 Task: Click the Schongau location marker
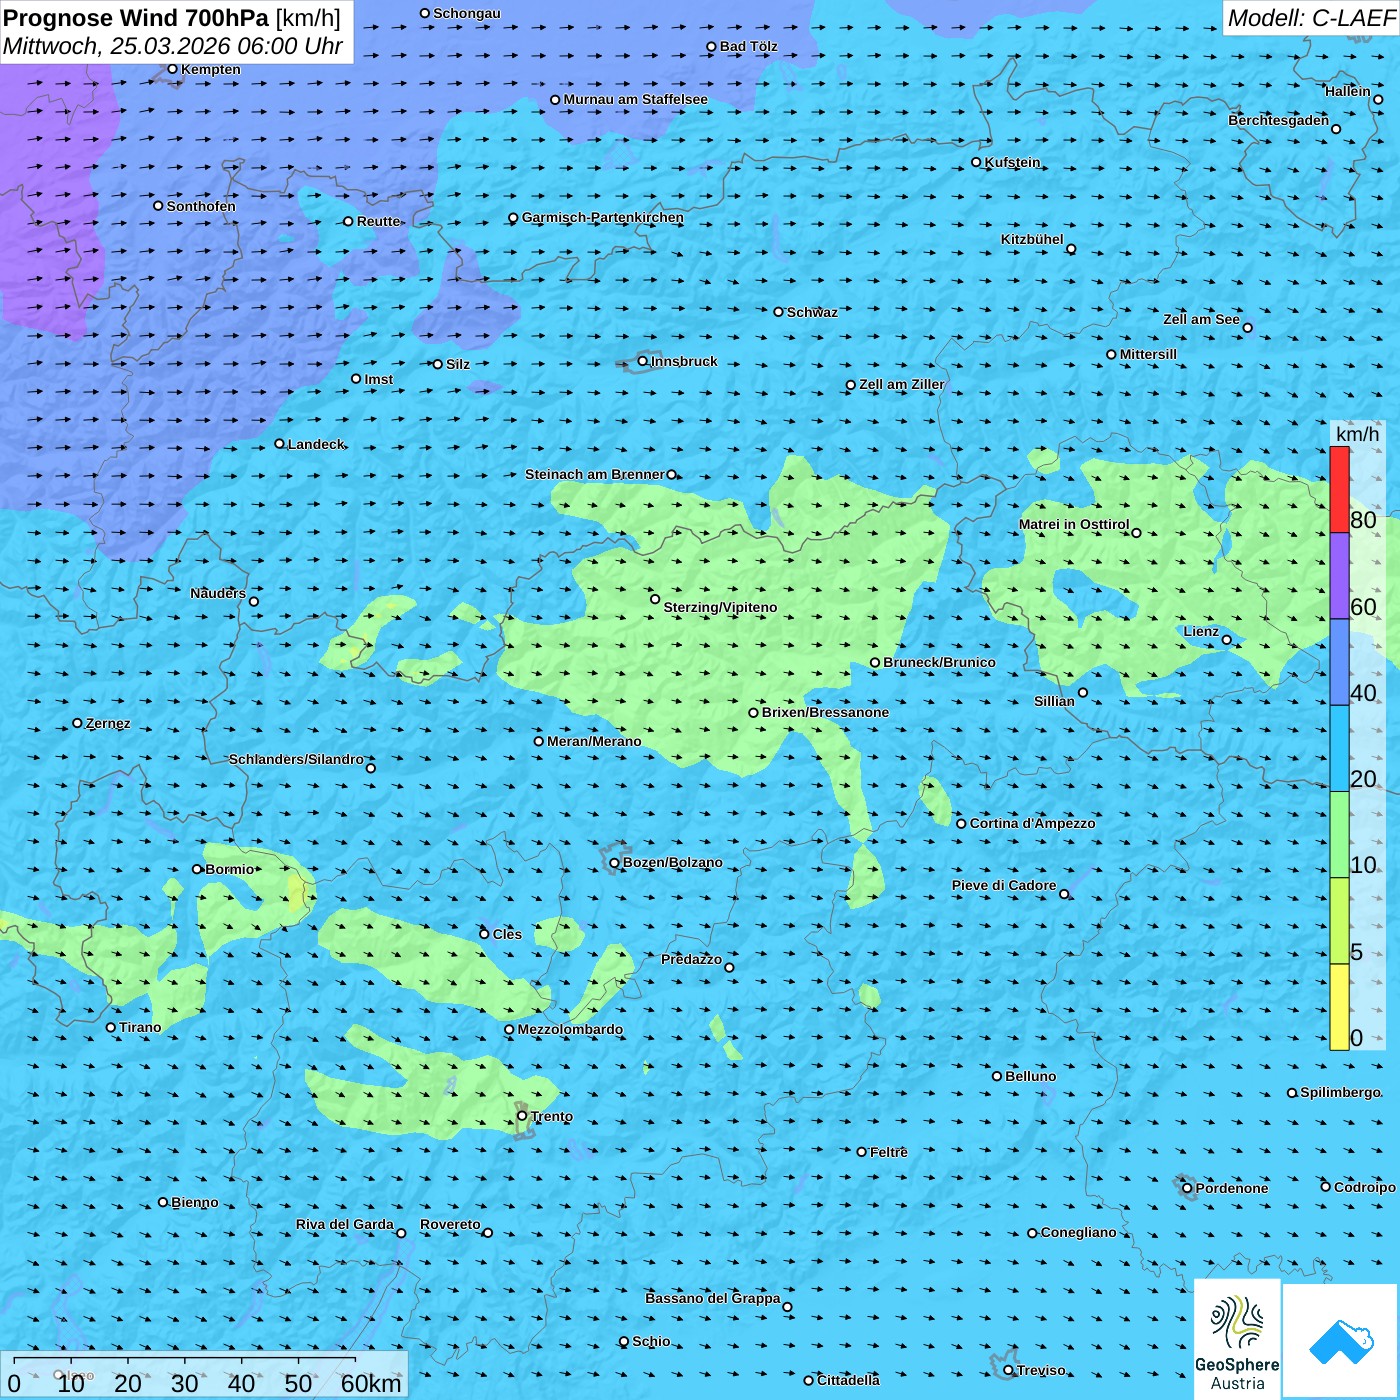[x=425, y=13]
